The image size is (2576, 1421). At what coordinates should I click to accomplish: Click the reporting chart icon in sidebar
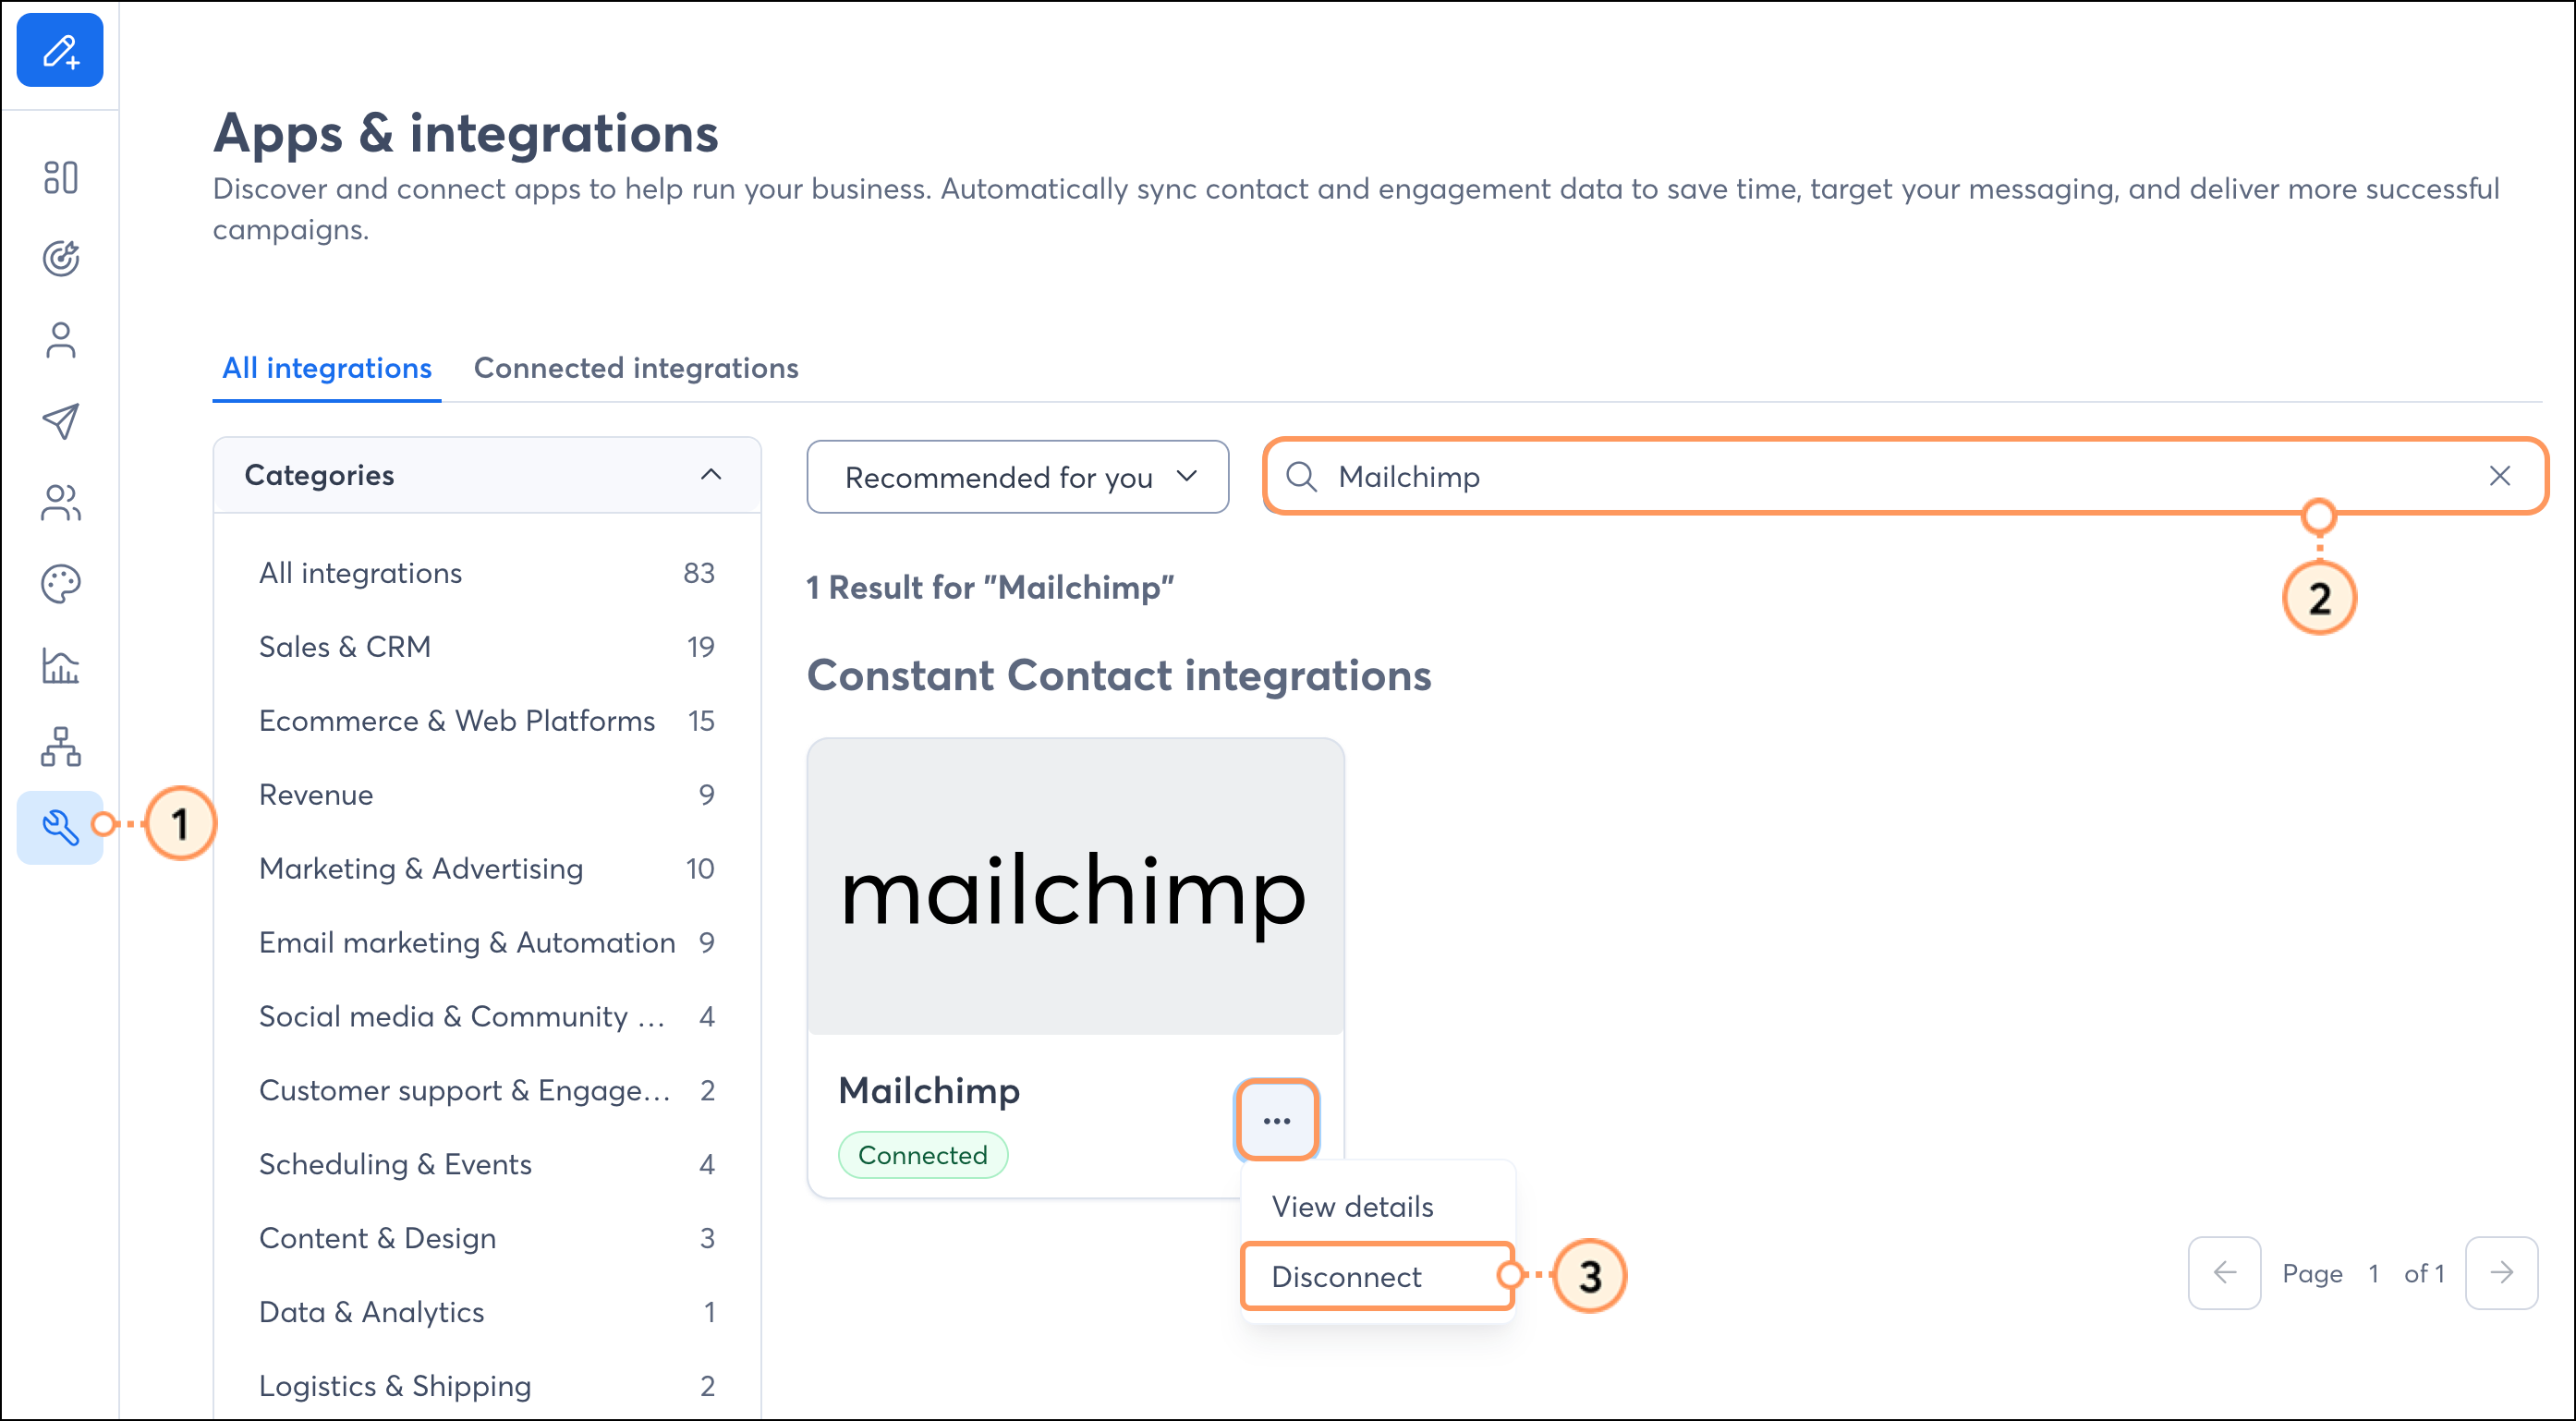pyautogui.click(x=62, y=664)
